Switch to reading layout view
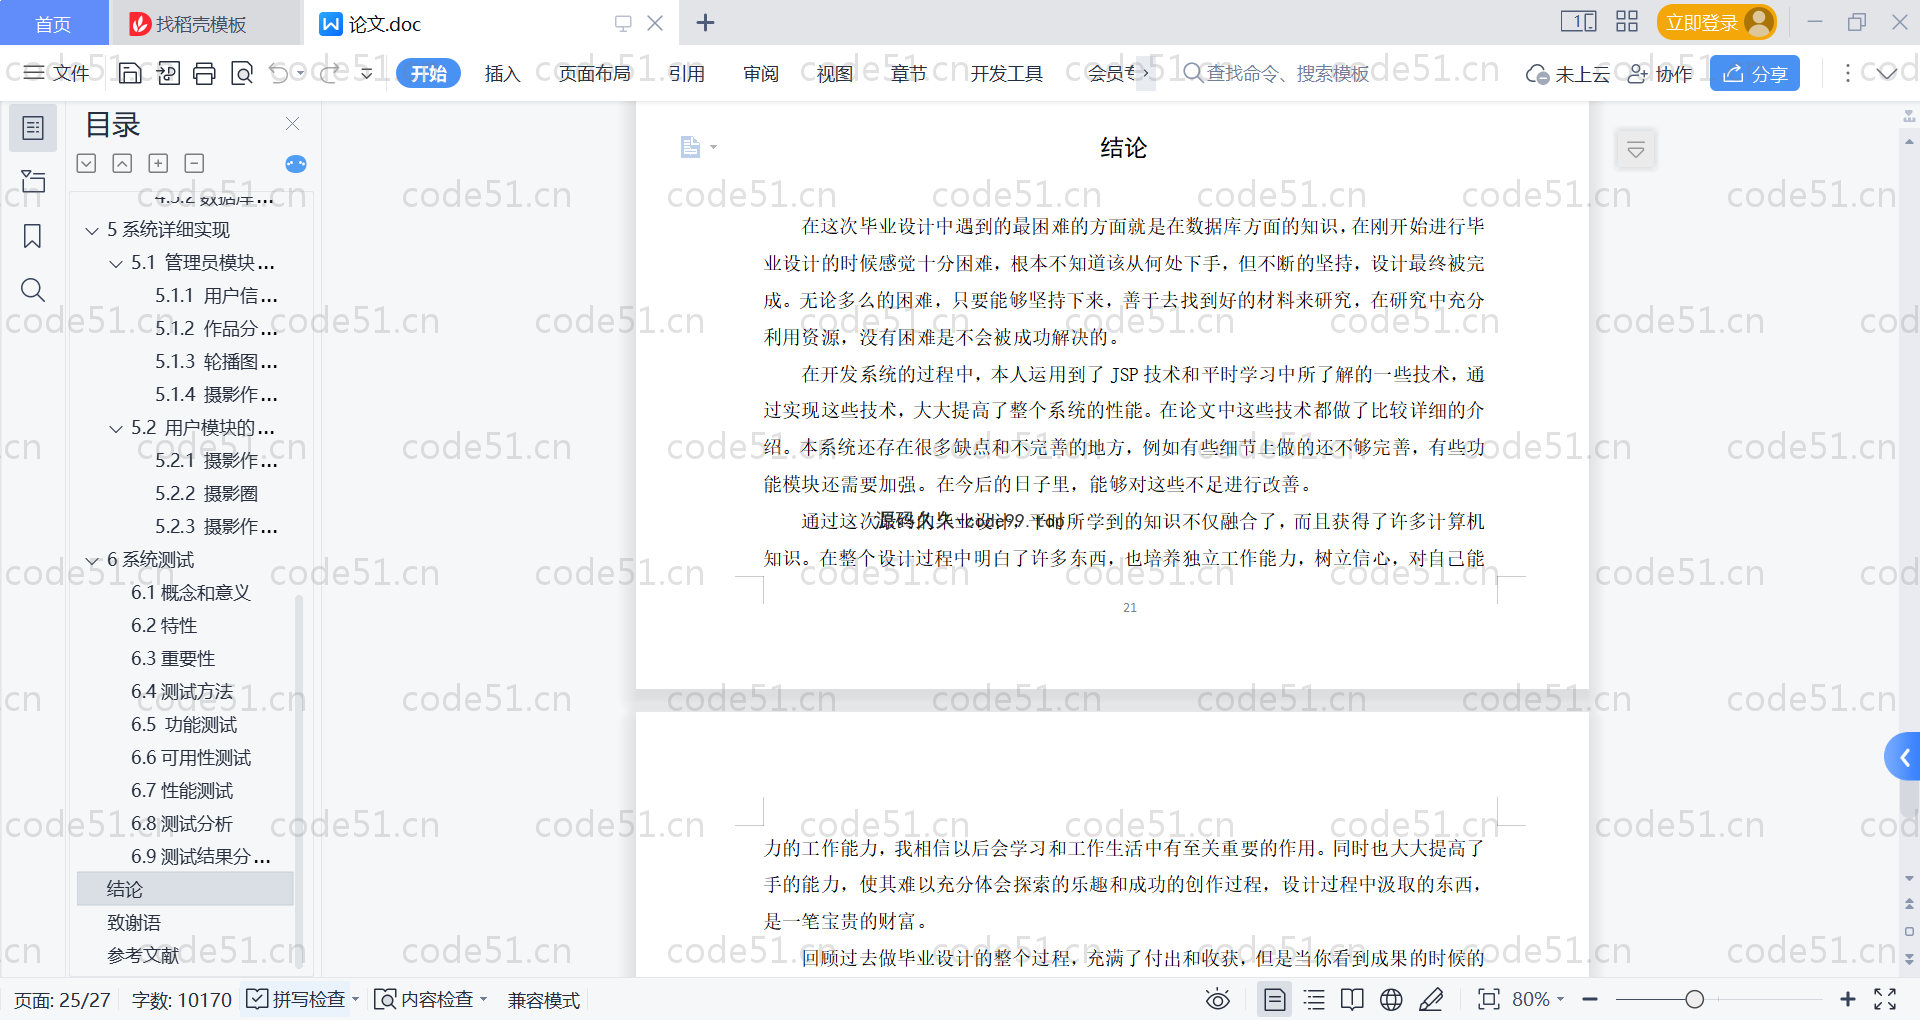Screen dimensions: 1920x1020 1352,999
